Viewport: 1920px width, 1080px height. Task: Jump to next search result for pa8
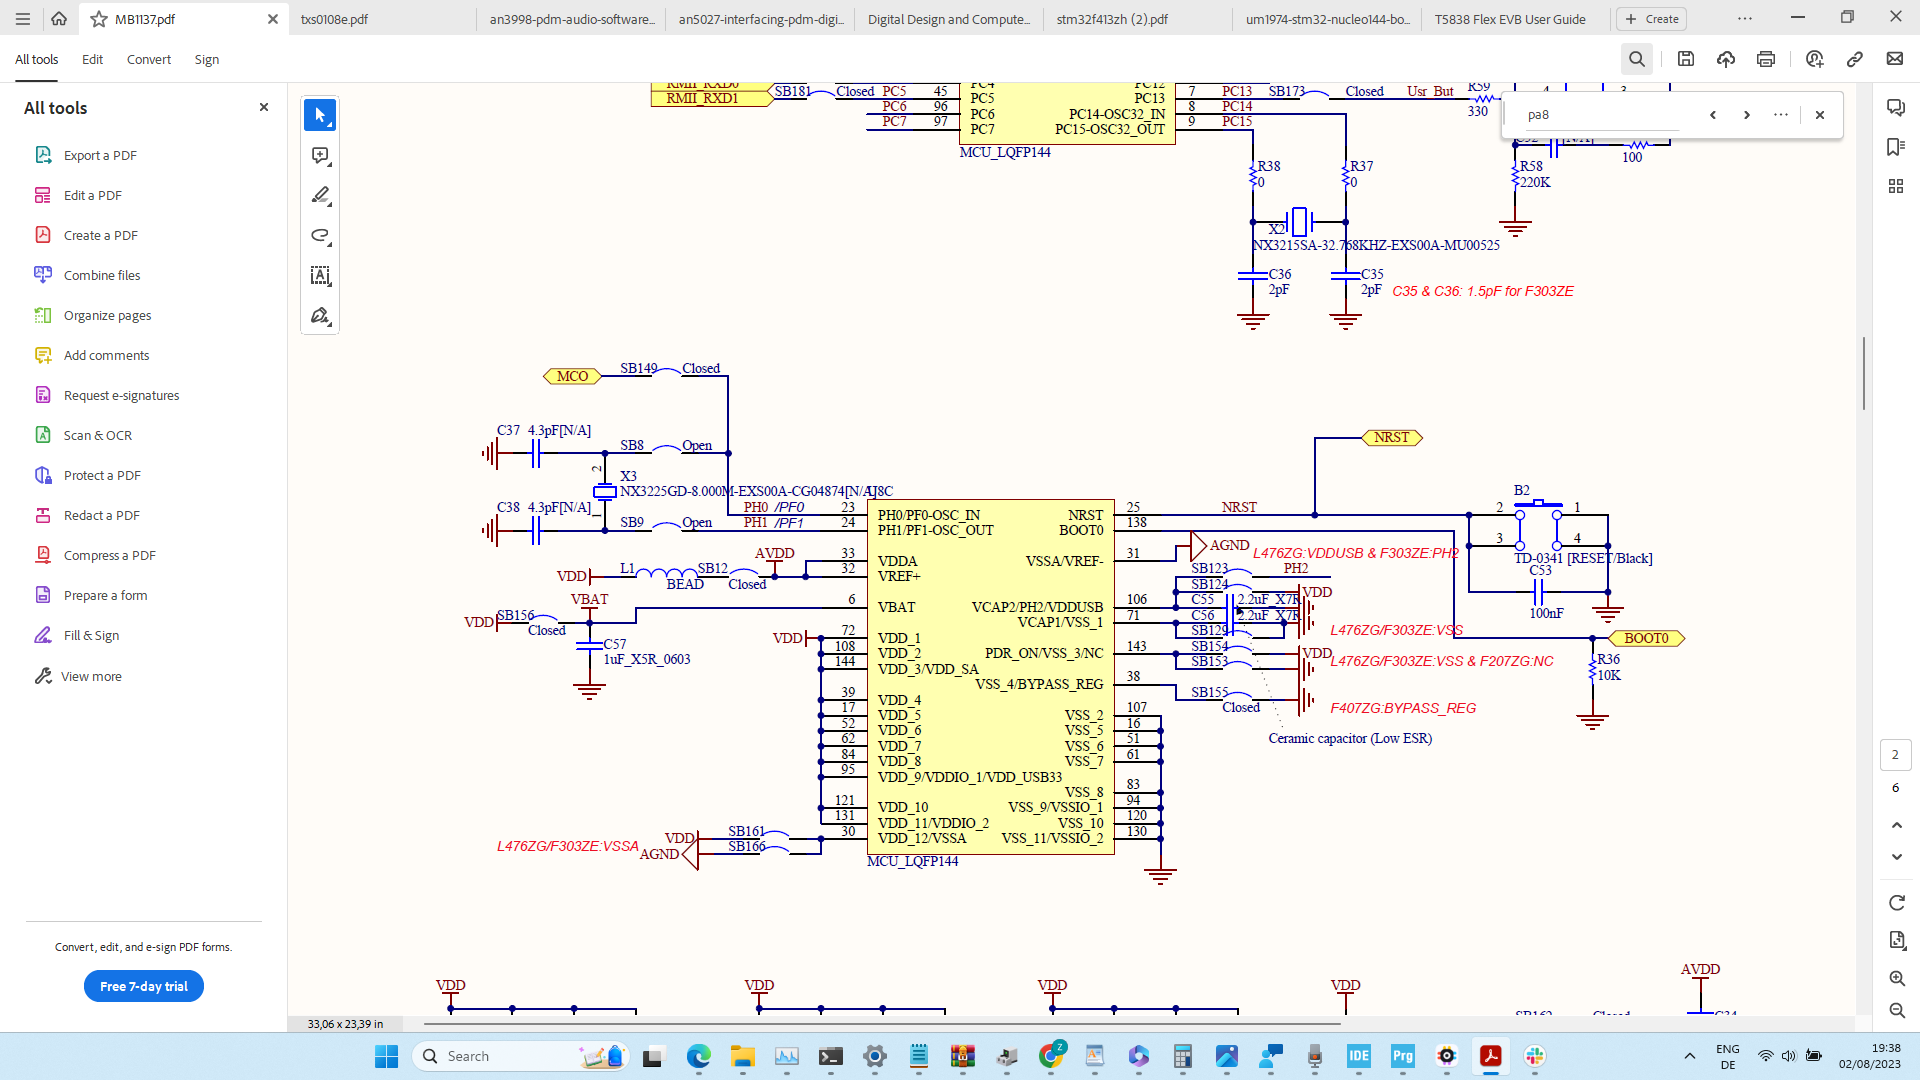pos(1746,115)
